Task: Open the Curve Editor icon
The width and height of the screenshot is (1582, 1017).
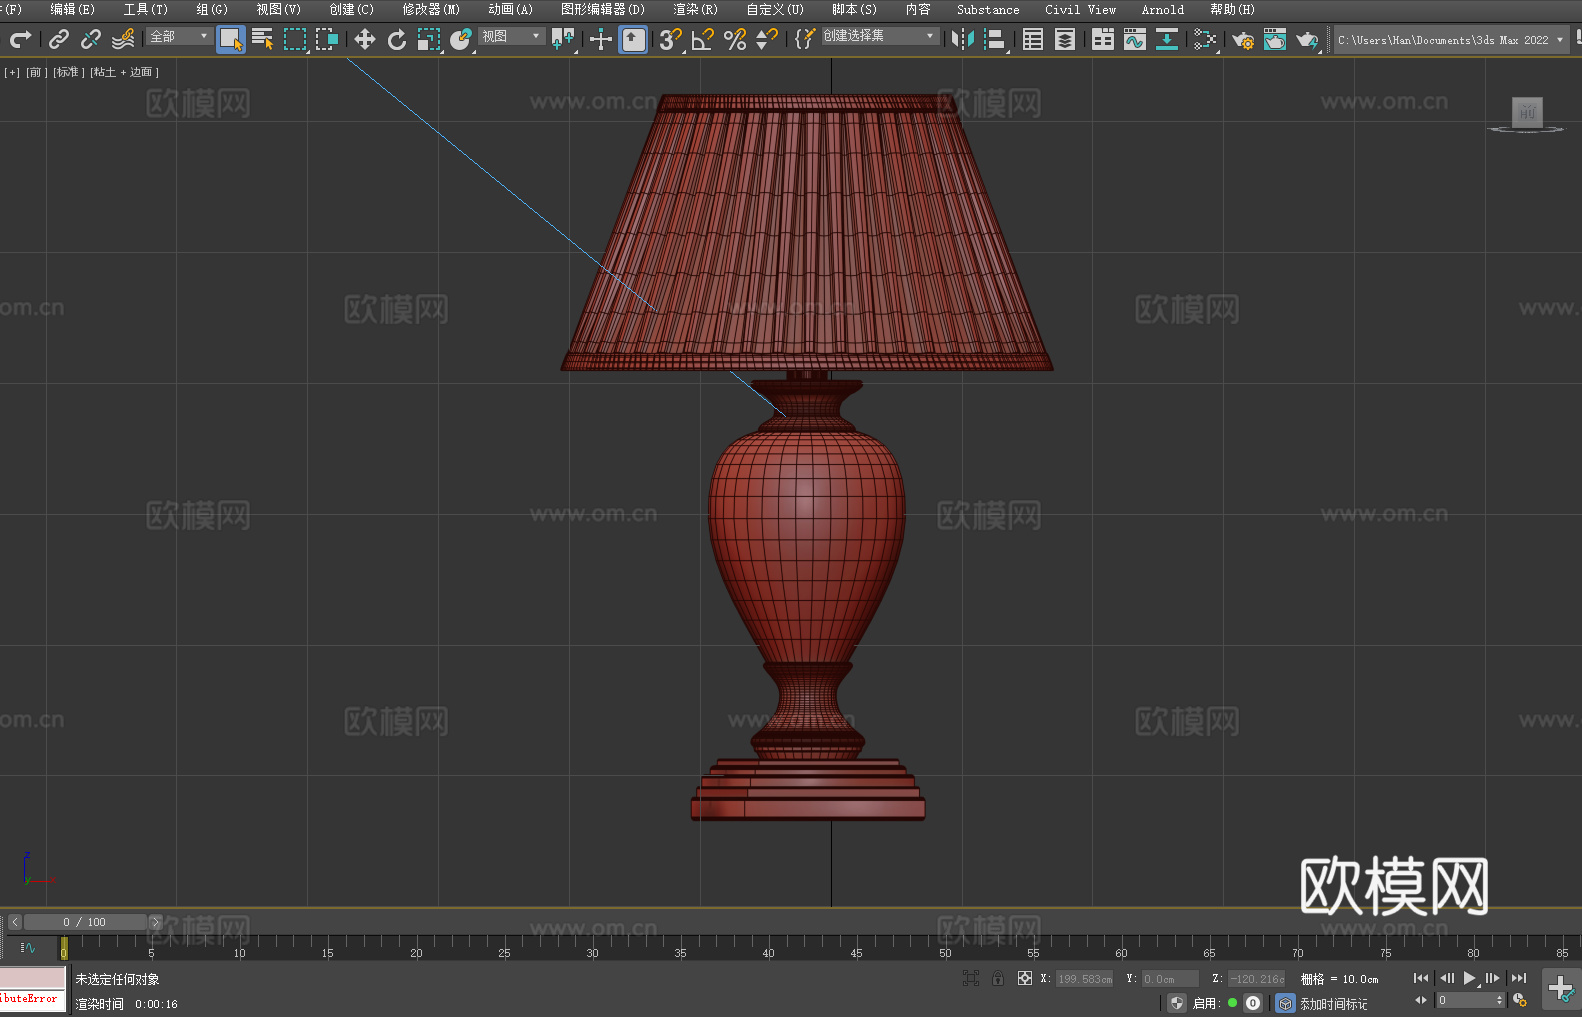Action: [x=1134, y=39]
